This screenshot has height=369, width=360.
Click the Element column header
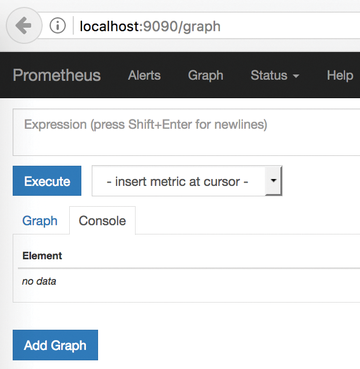coord(42,256)
